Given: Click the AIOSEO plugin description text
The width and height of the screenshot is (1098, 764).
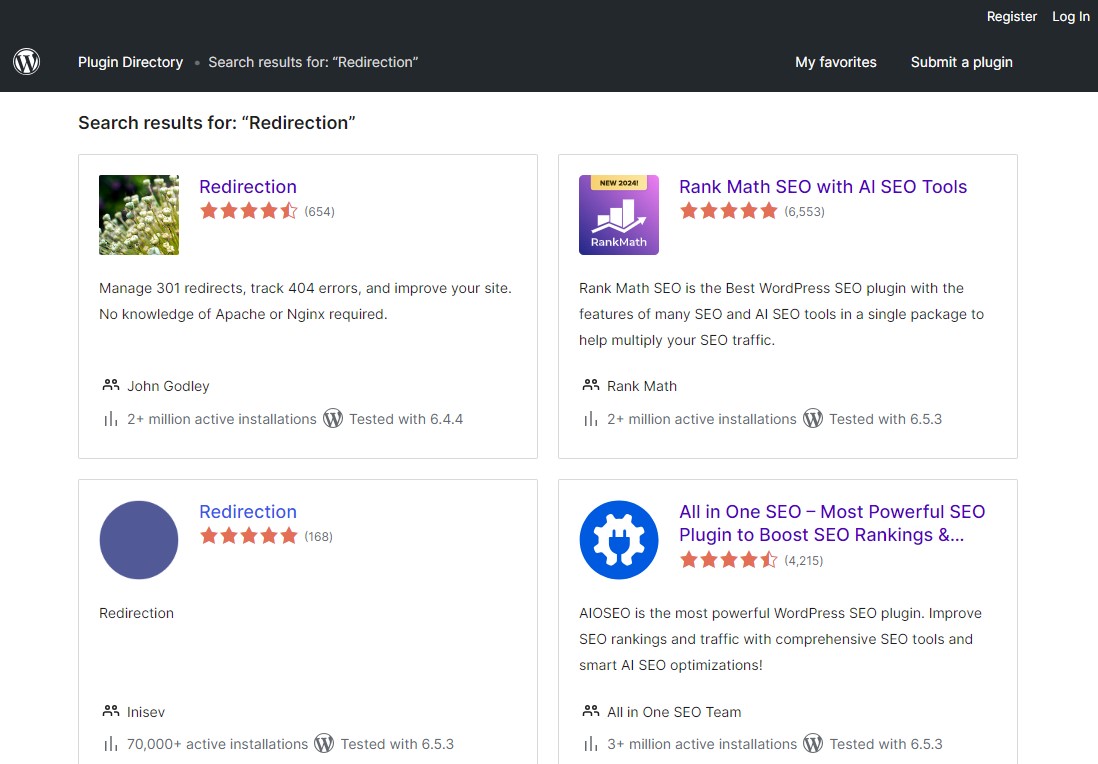Looking at the screenshot, I should pos(780,639).
